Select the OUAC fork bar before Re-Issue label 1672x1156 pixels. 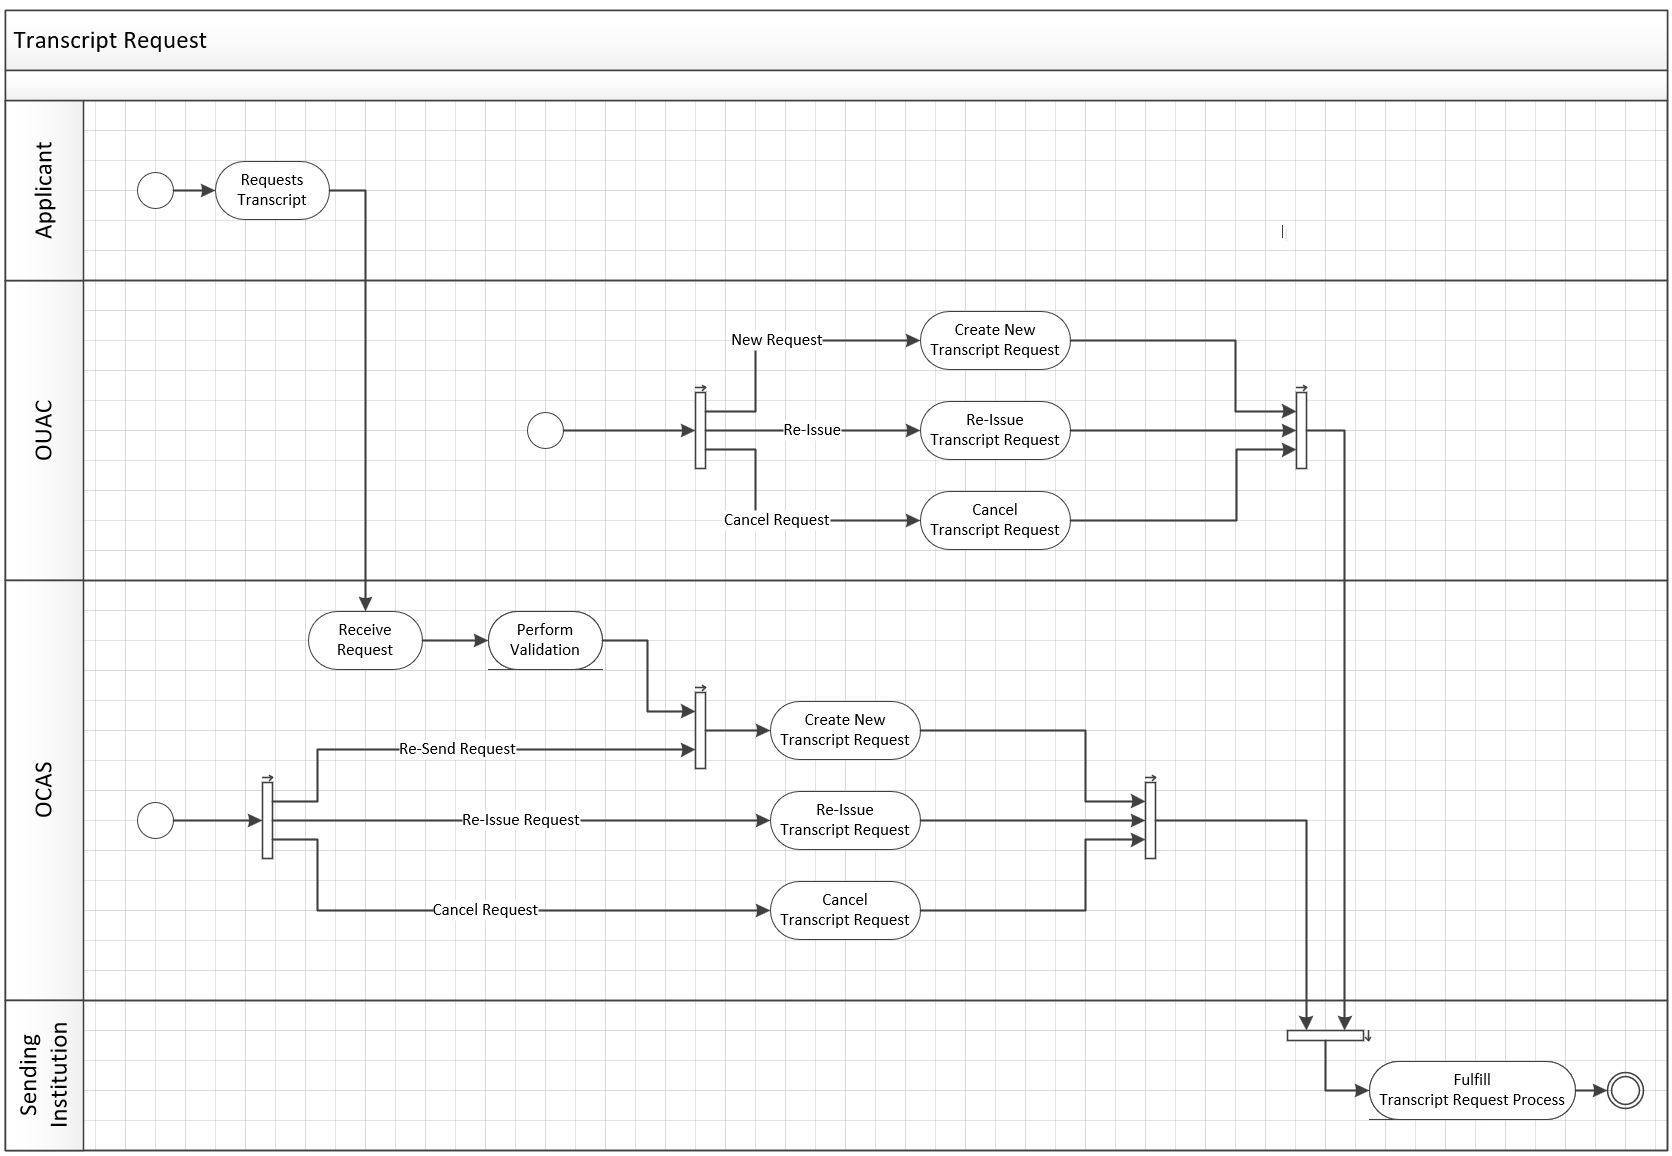[700, 430]
